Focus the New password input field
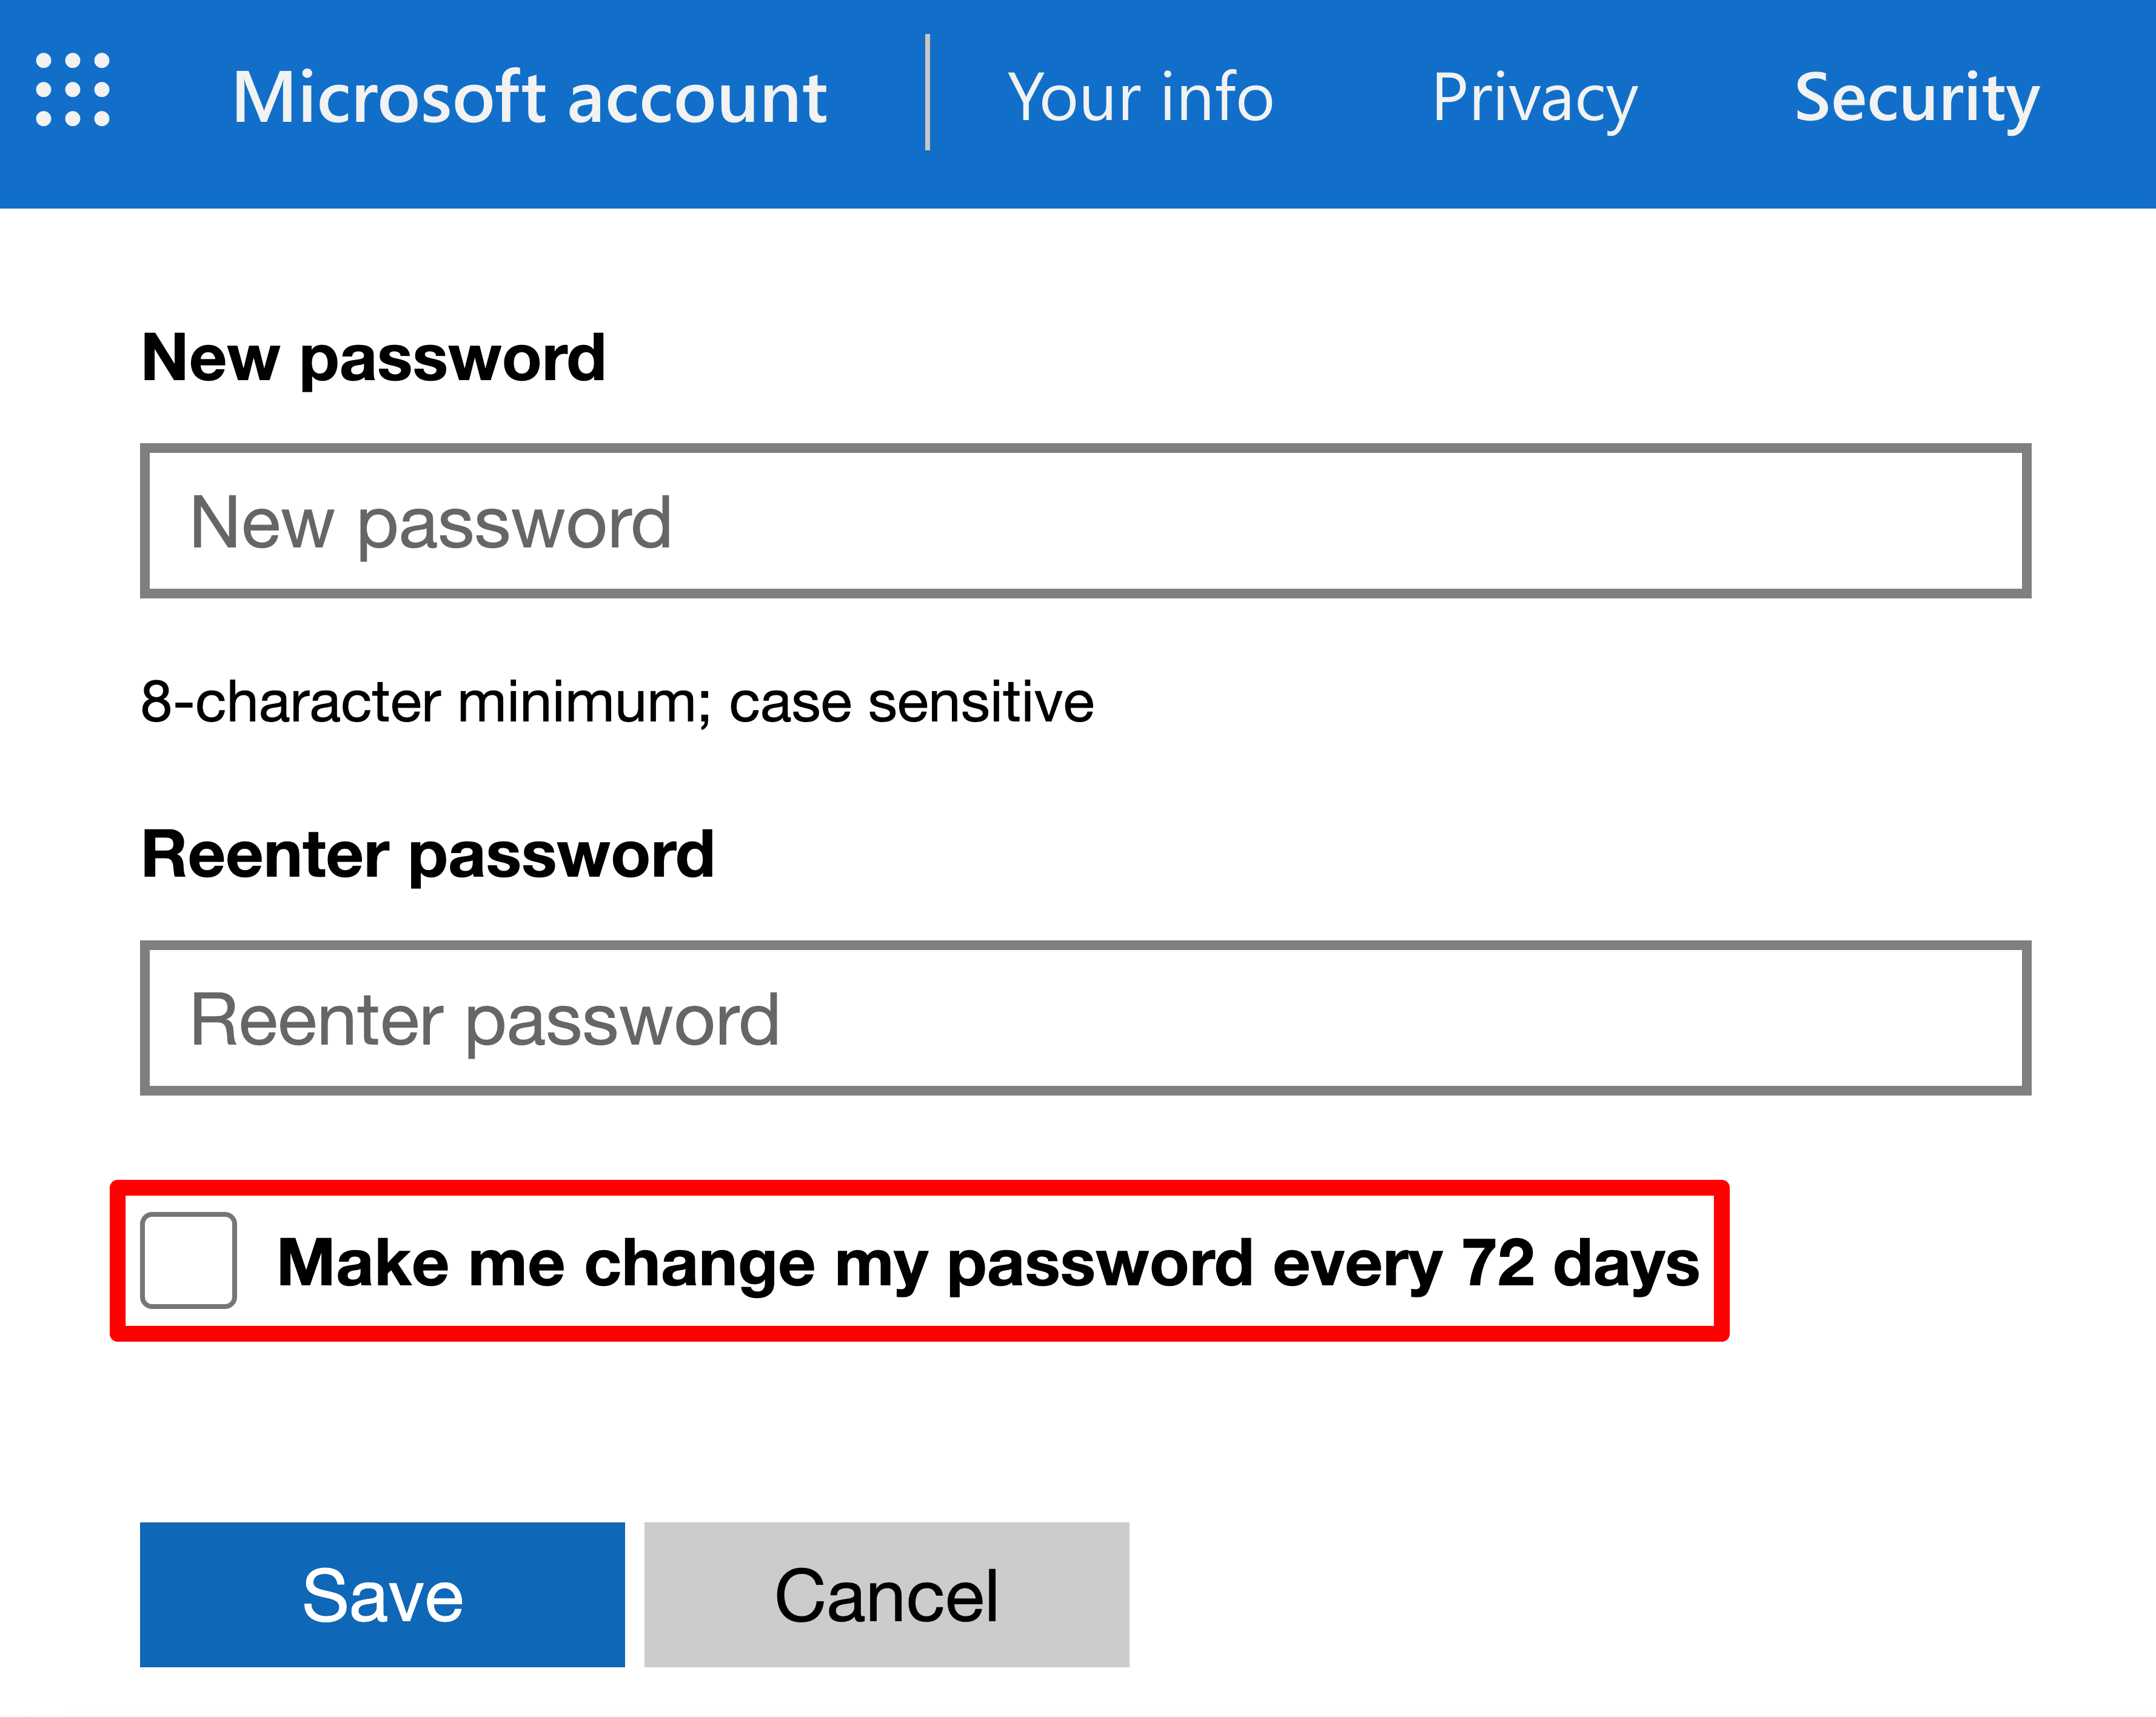This screenshot has height=1717, width=2156. pyautogui.click(x=1085, y=521)
